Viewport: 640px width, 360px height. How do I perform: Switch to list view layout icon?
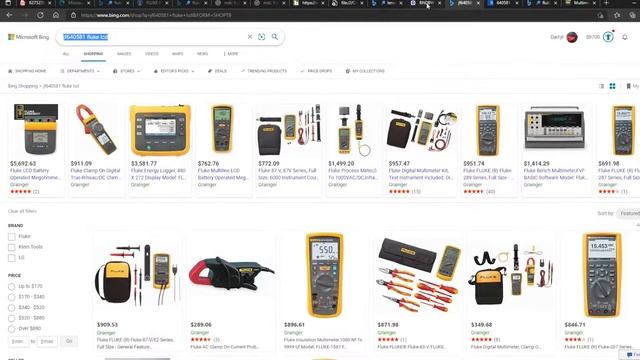point(601,86)
